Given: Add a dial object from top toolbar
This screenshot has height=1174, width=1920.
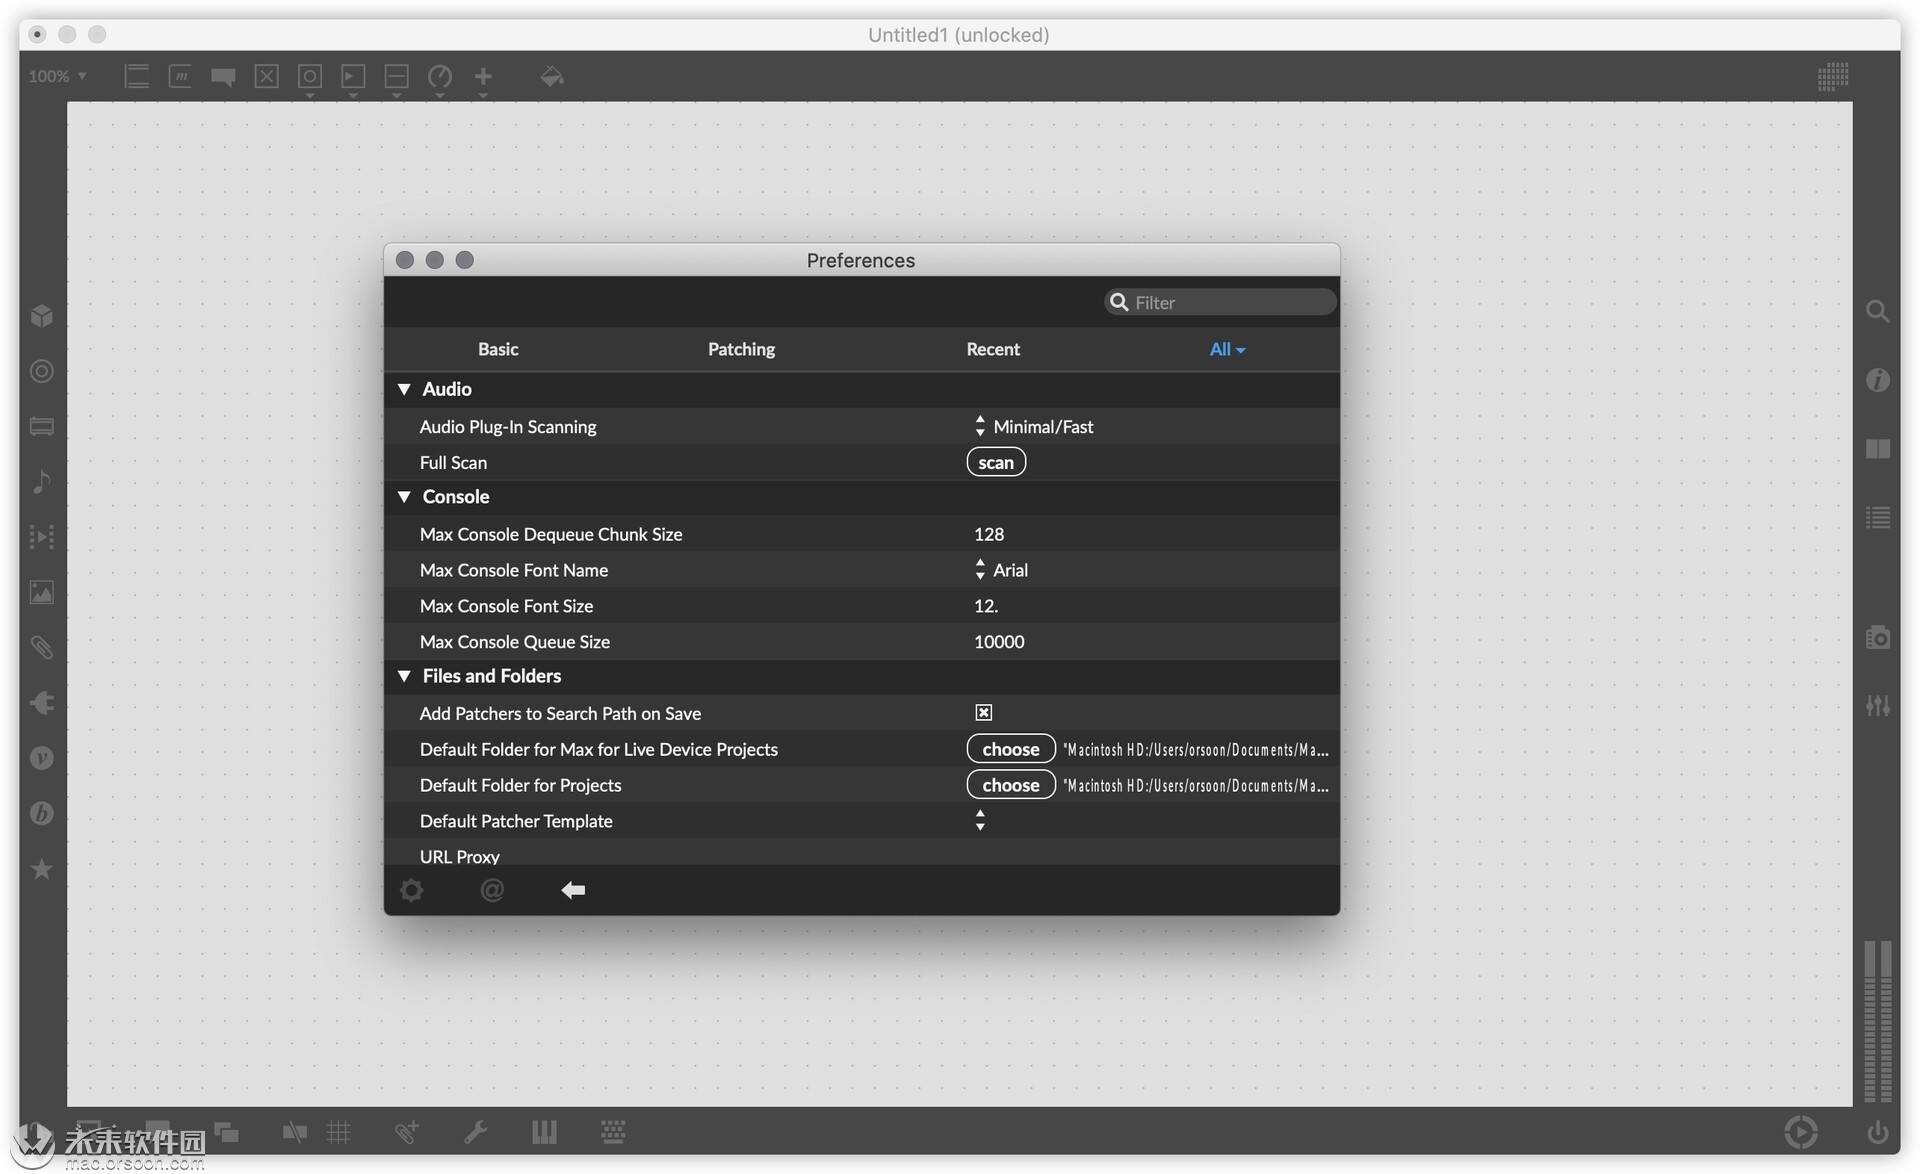Looking at the screenshot, I should pyautogui.click(x=440, y=76).
